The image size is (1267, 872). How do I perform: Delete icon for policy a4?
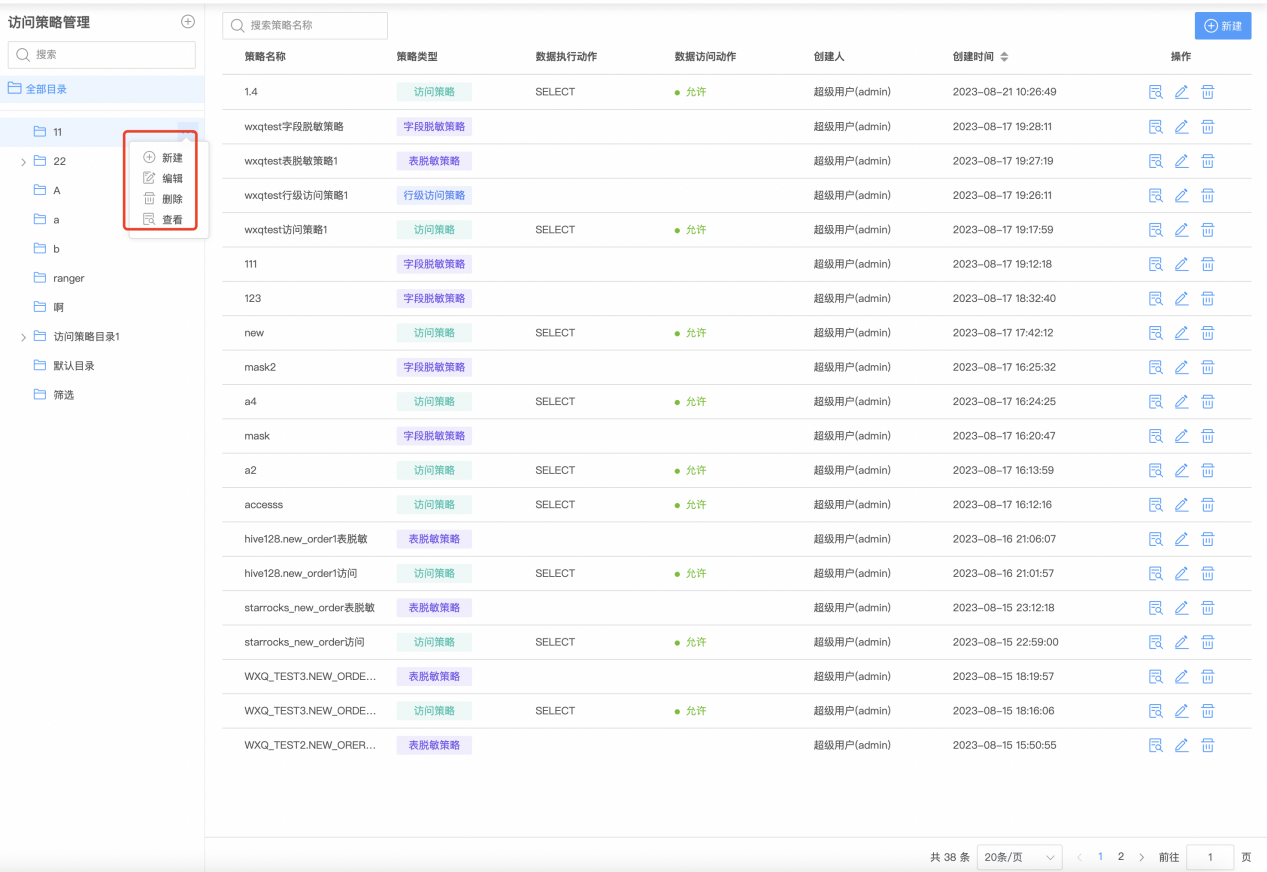click(x=1207, y=401)
